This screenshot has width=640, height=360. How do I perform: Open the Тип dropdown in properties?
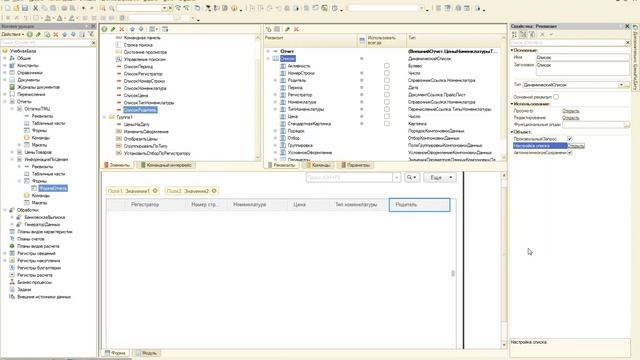point(621,85)
